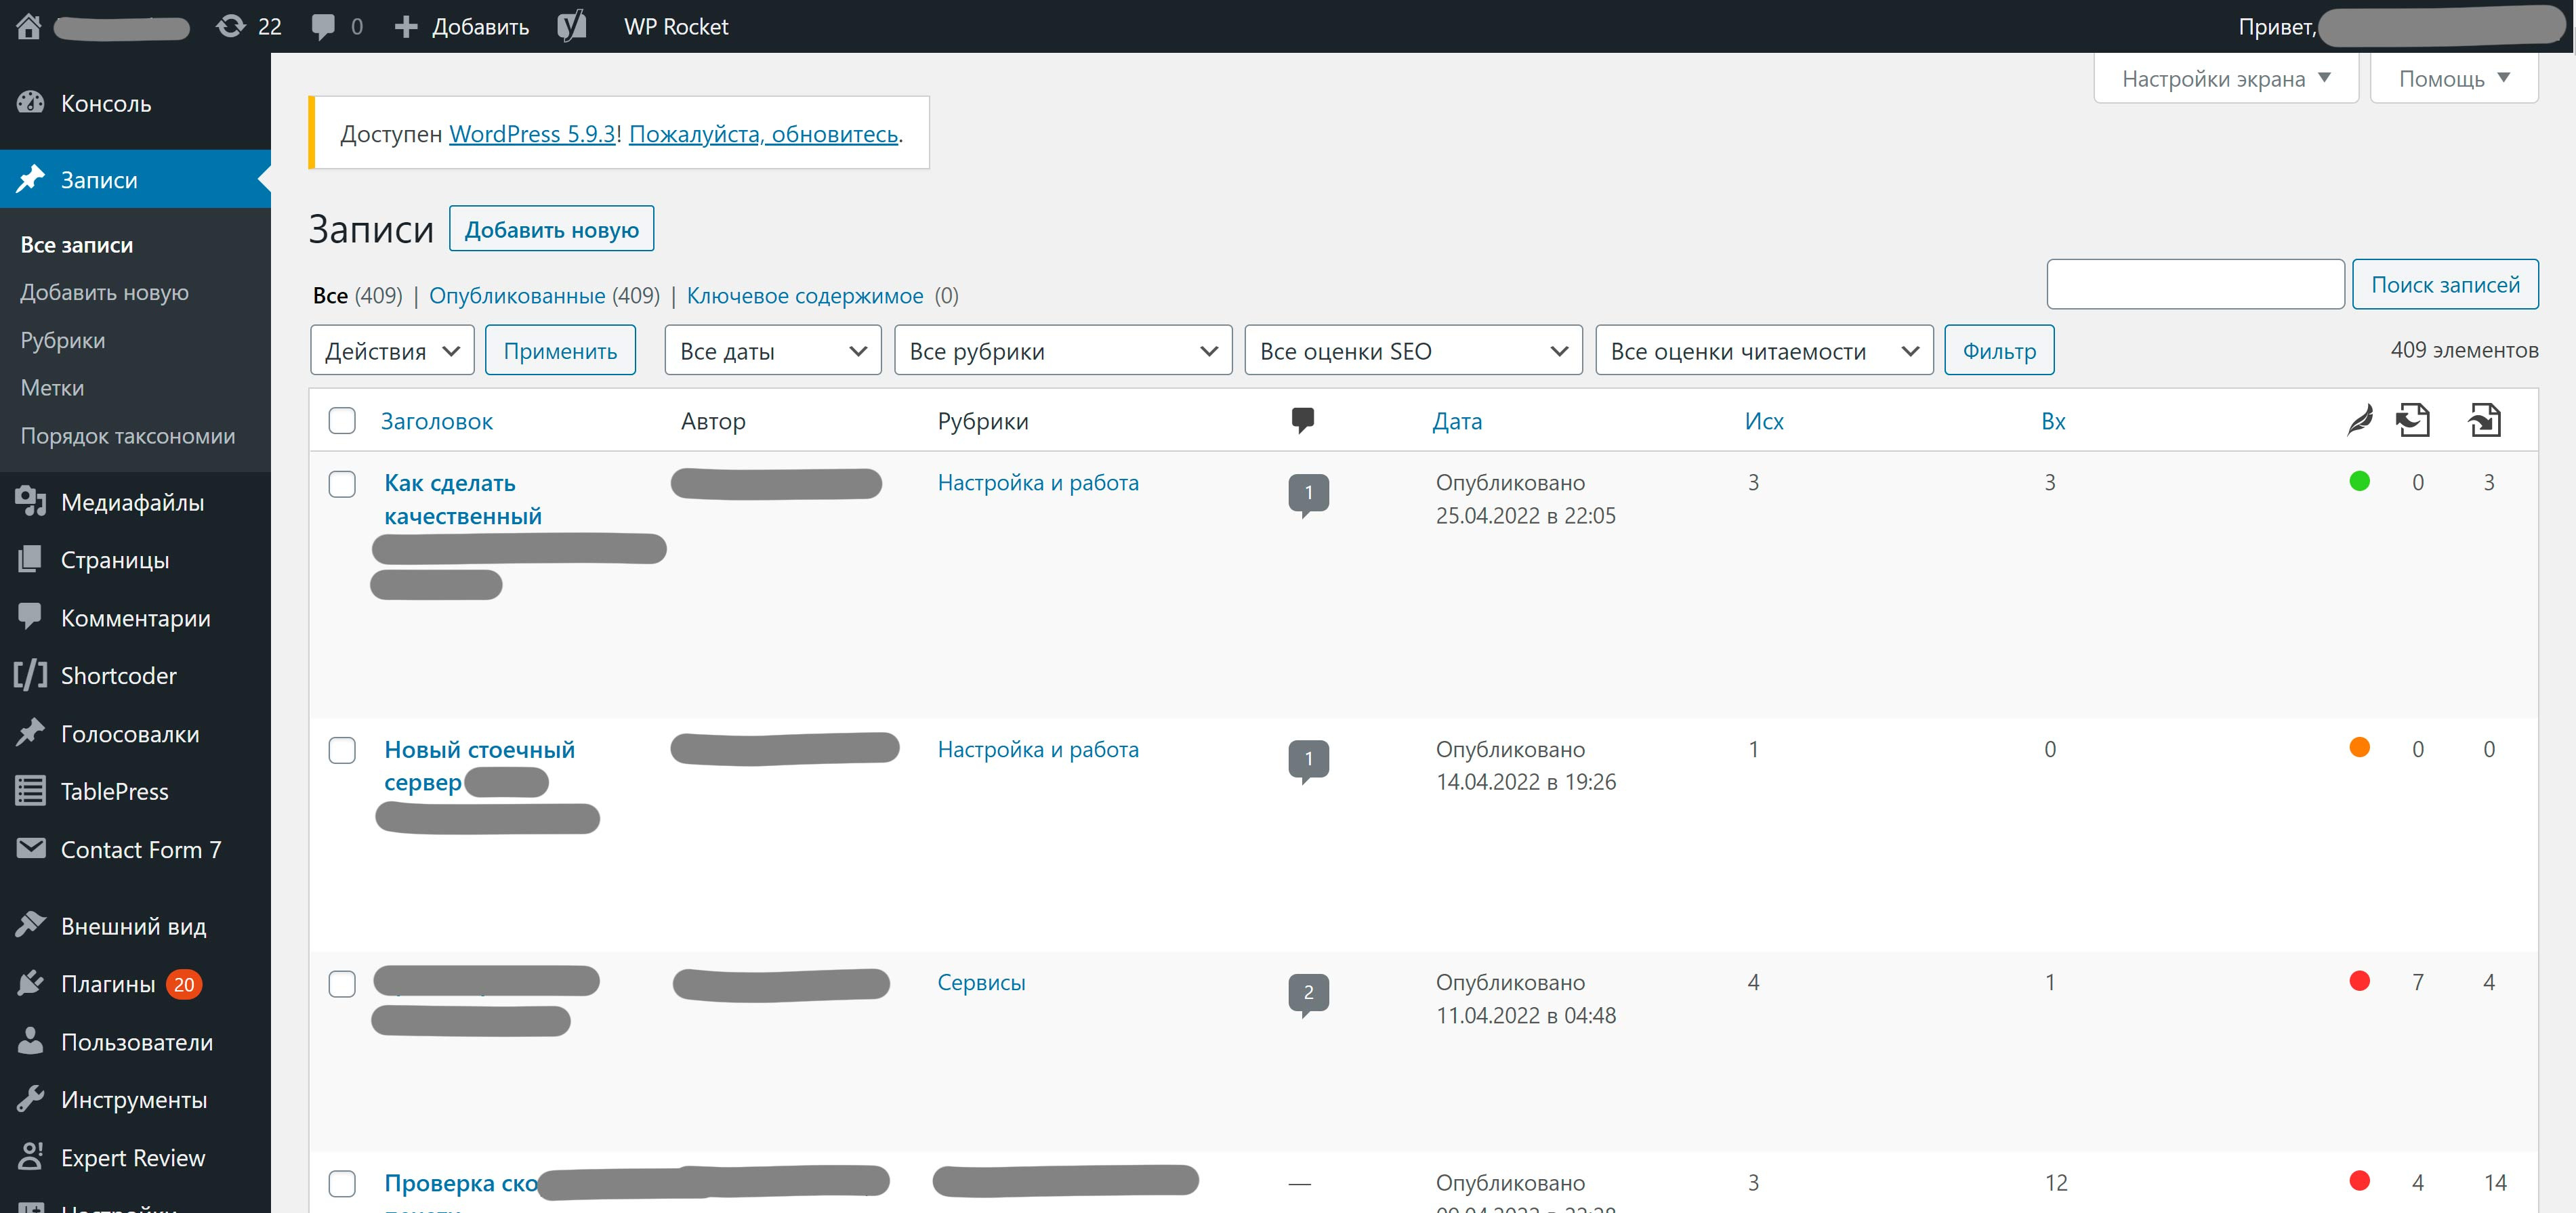Go to Рубрики submenu item
The height and width of the screenshot is (1213, 2576).
[63, 340]
